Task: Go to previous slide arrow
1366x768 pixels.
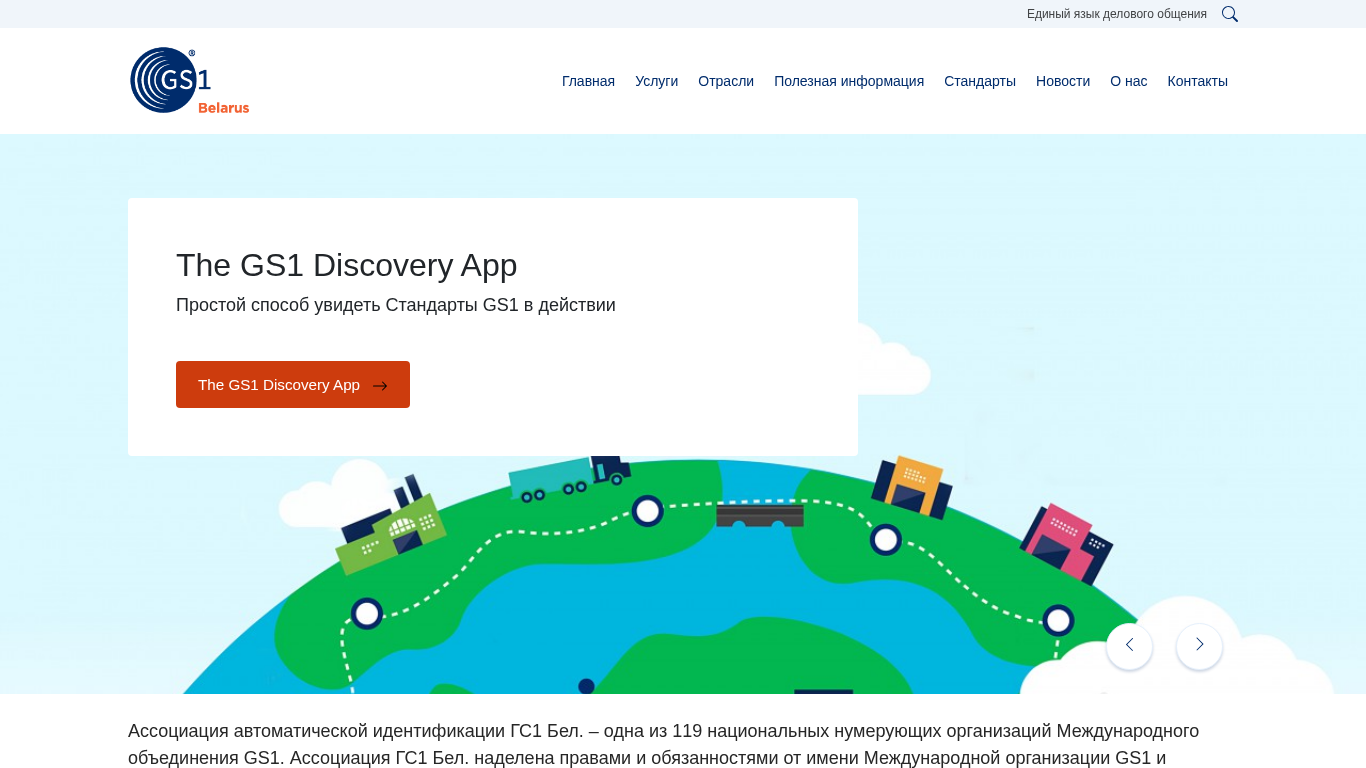Action: click(1129, 646)
